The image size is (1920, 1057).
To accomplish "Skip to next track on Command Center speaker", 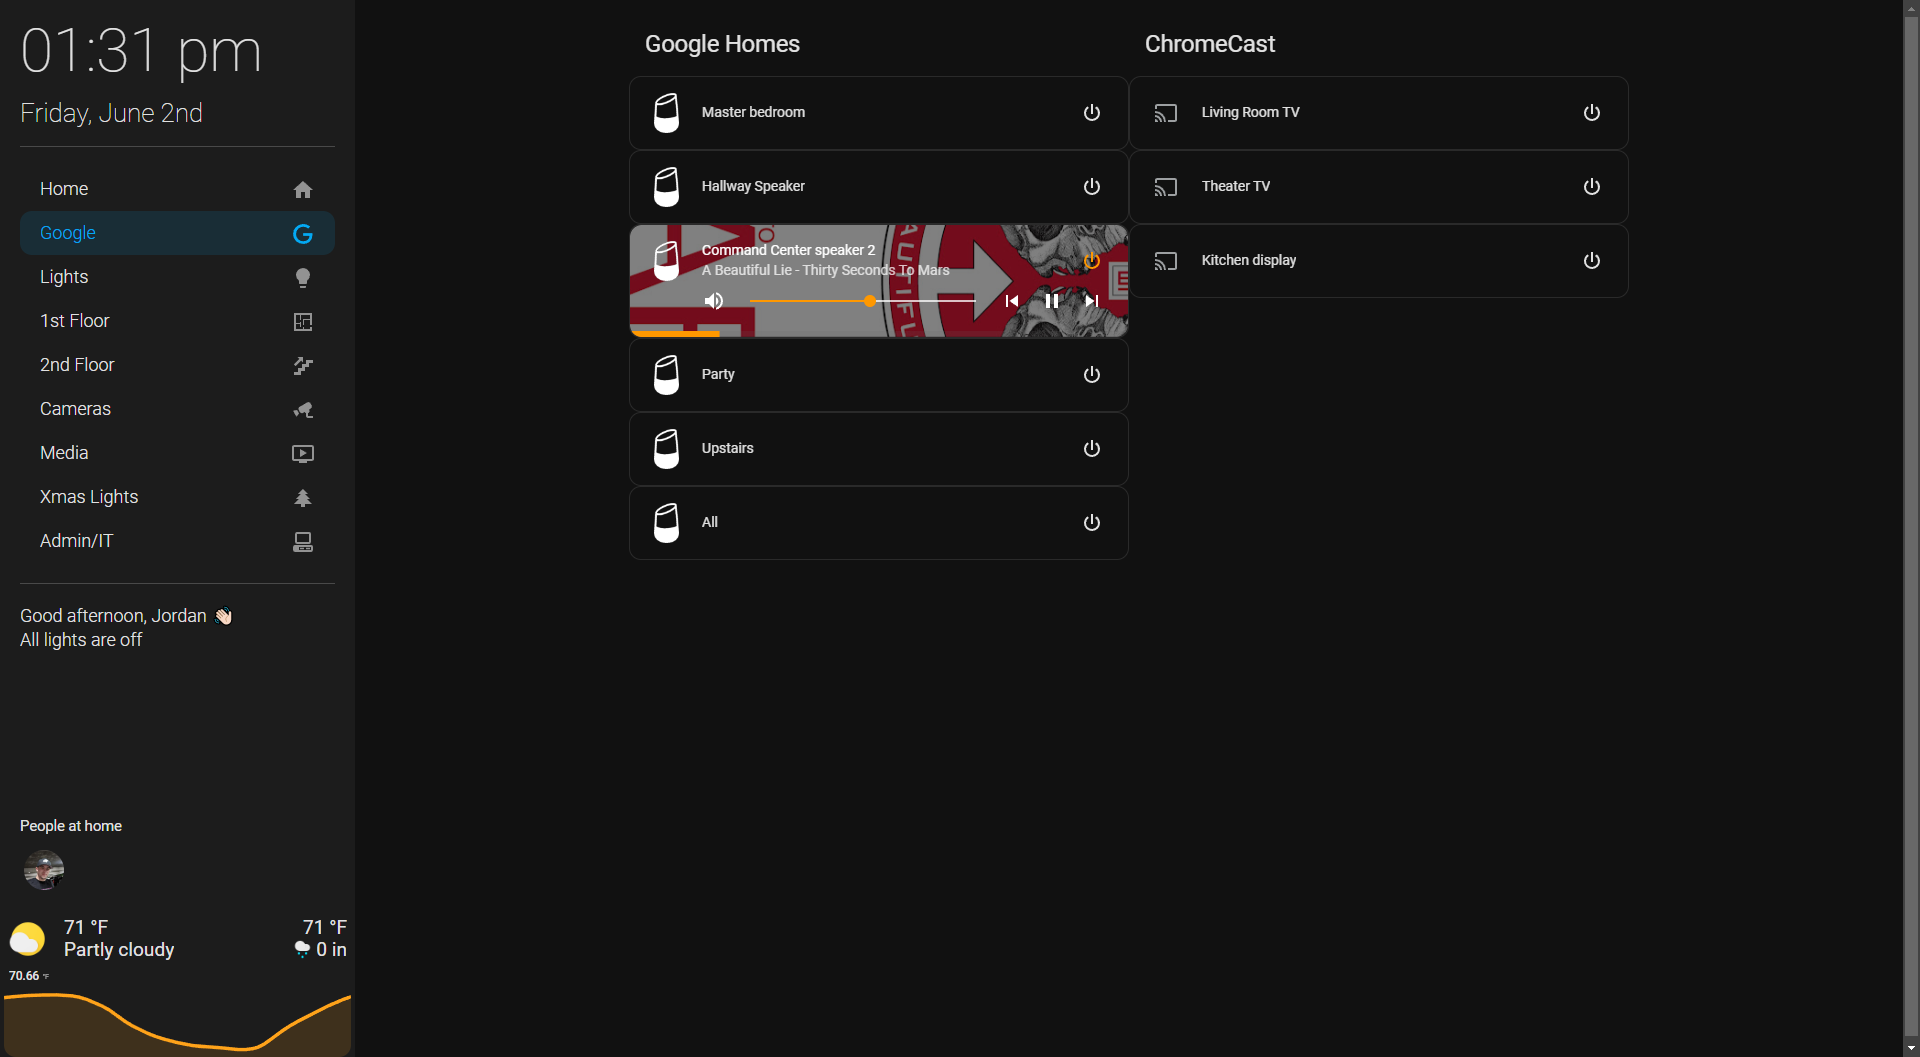I will 1090,300.
